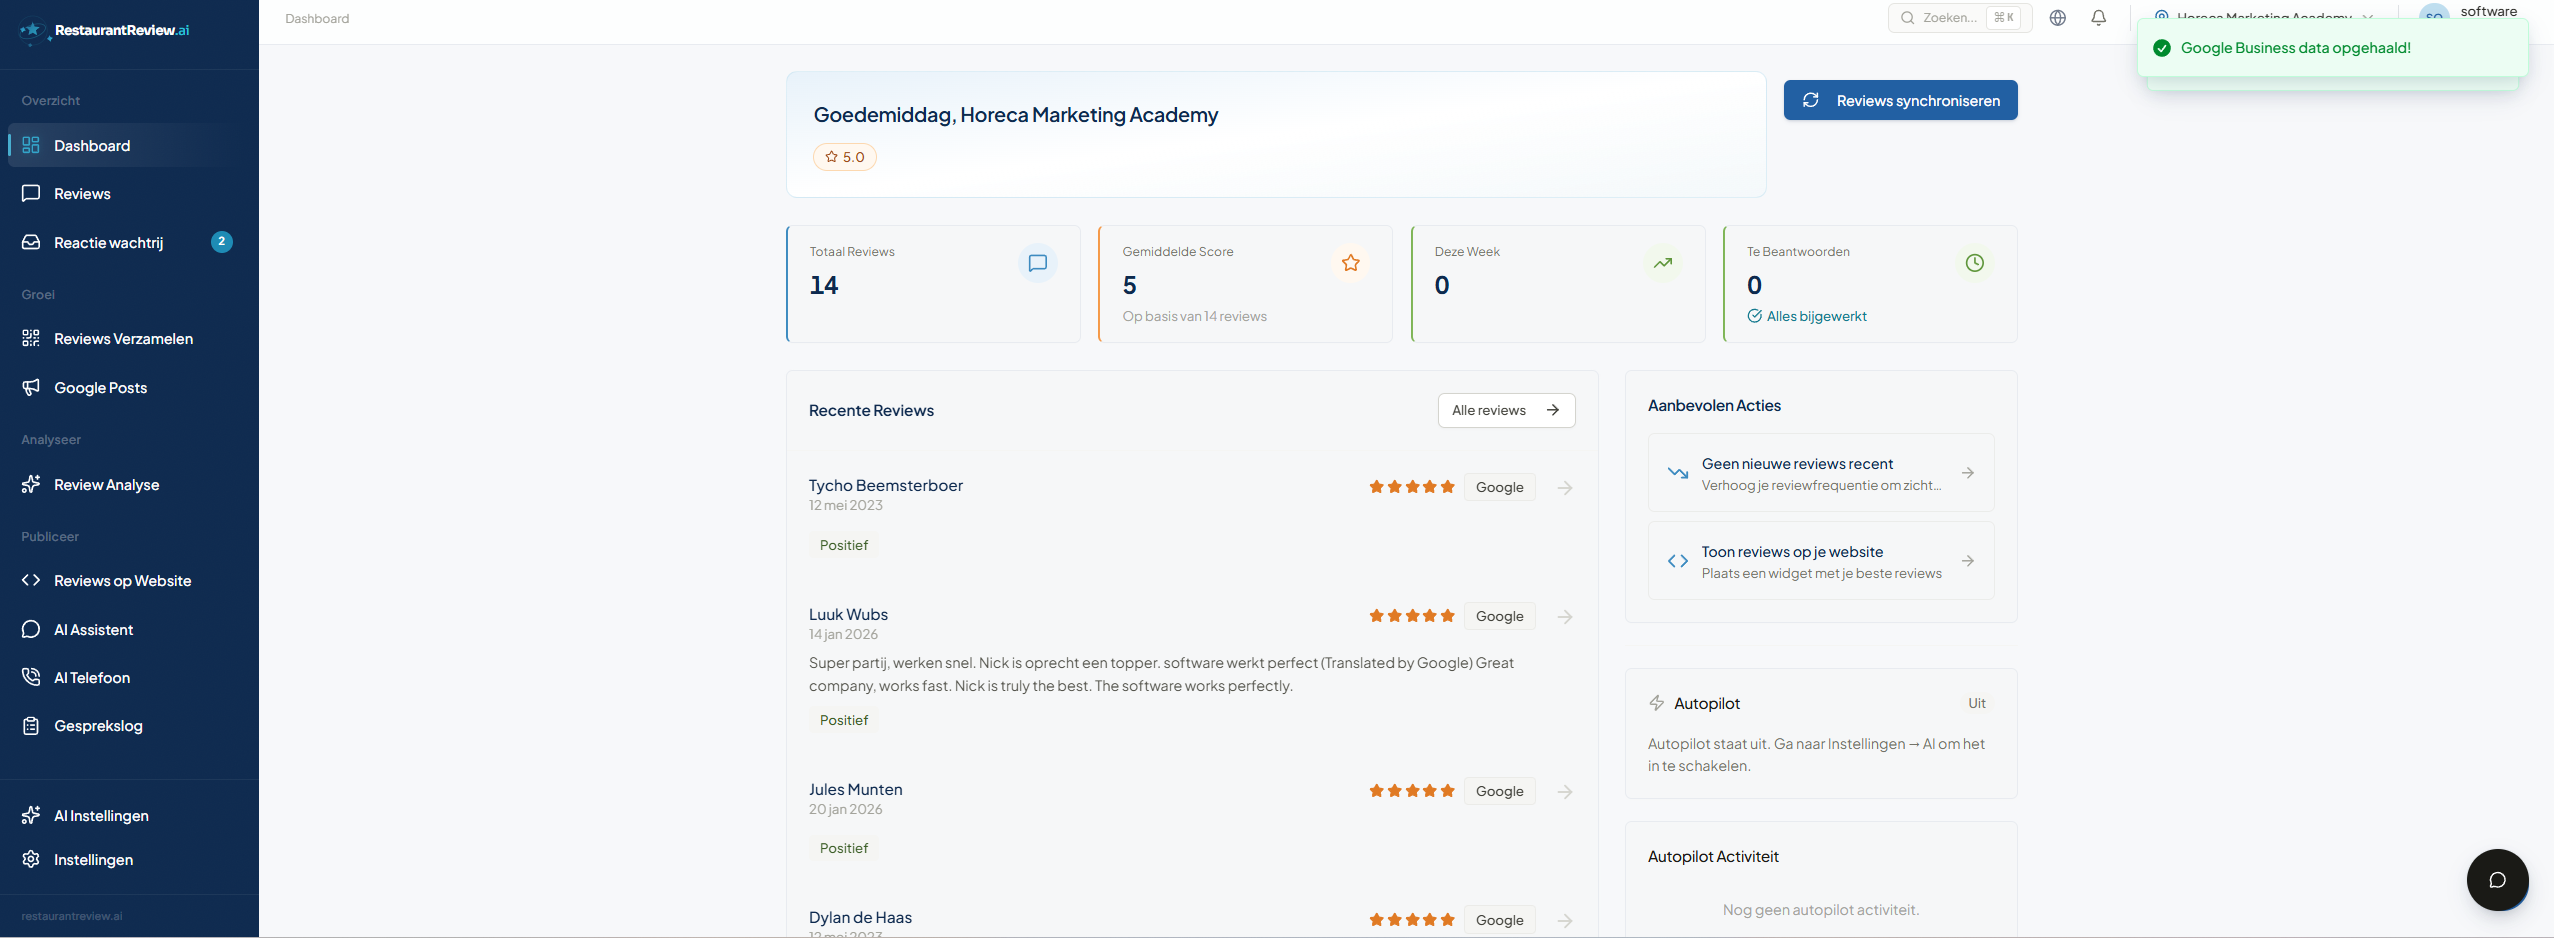Viewport: 2554px width, 938px height.
Task: Open Reviews from the sidebar menu
Action: pos(82,193)
